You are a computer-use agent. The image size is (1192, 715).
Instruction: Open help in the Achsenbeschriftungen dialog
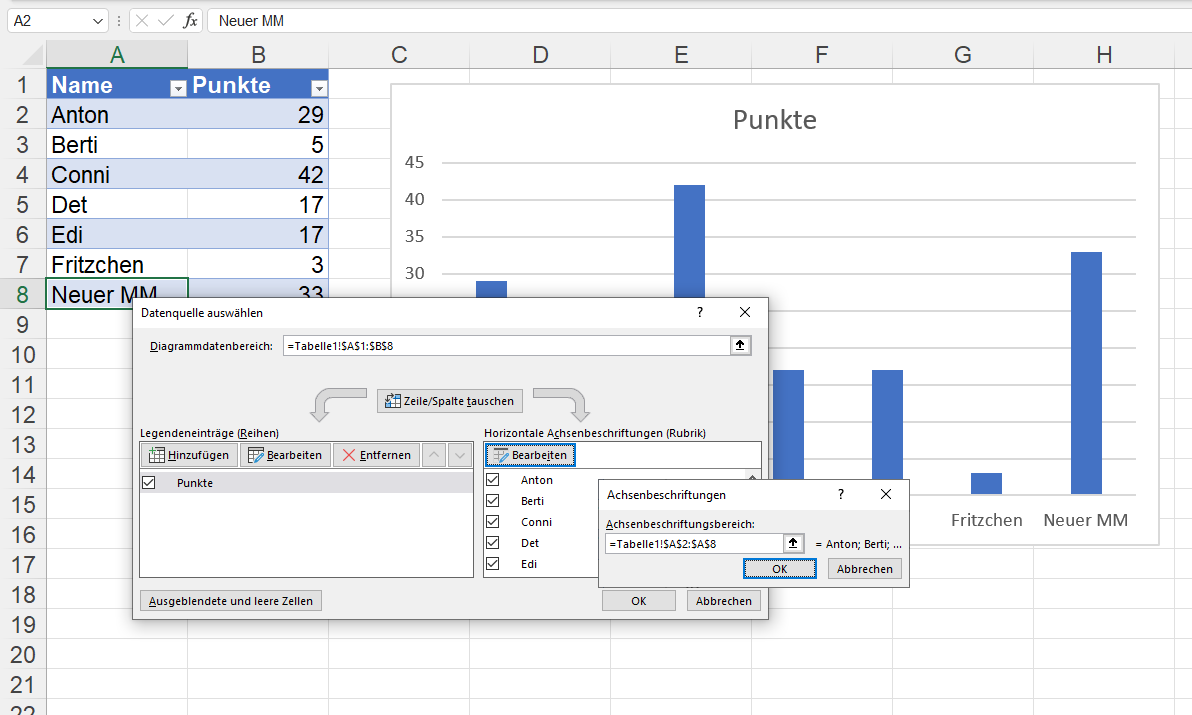coord(841,494)
